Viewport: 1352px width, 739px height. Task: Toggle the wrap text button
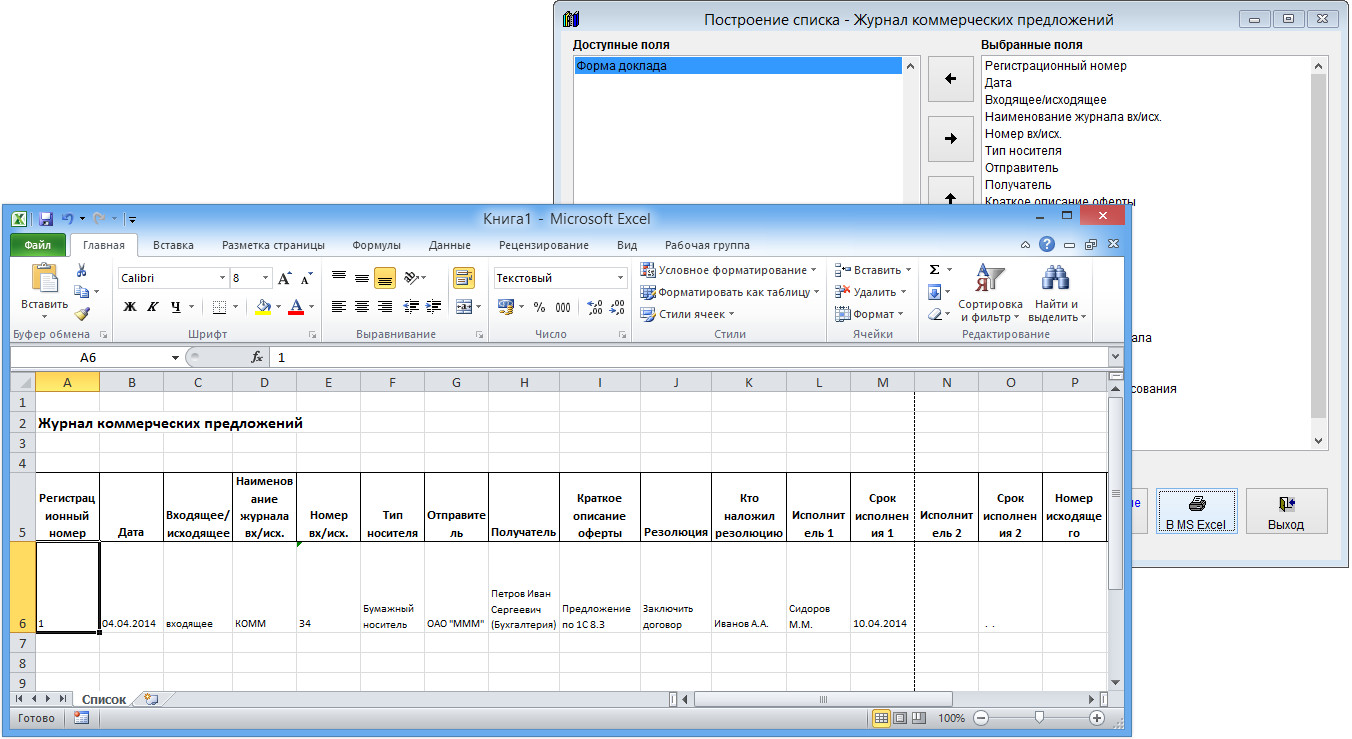click(463, 278)
